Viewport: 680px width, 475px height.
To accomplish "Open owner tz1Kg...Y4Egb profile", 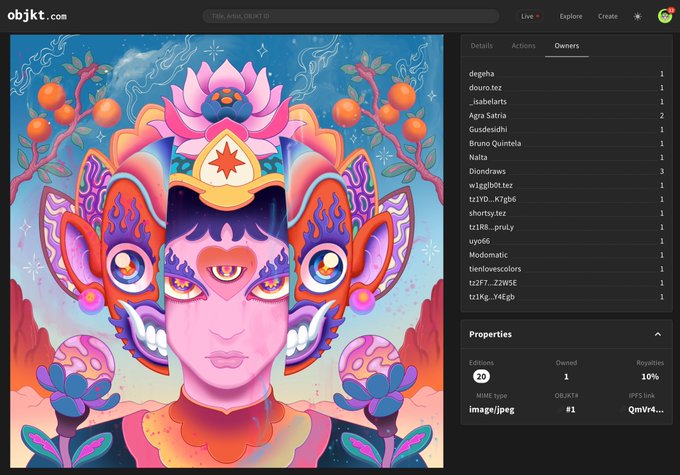I will point(491,297).
